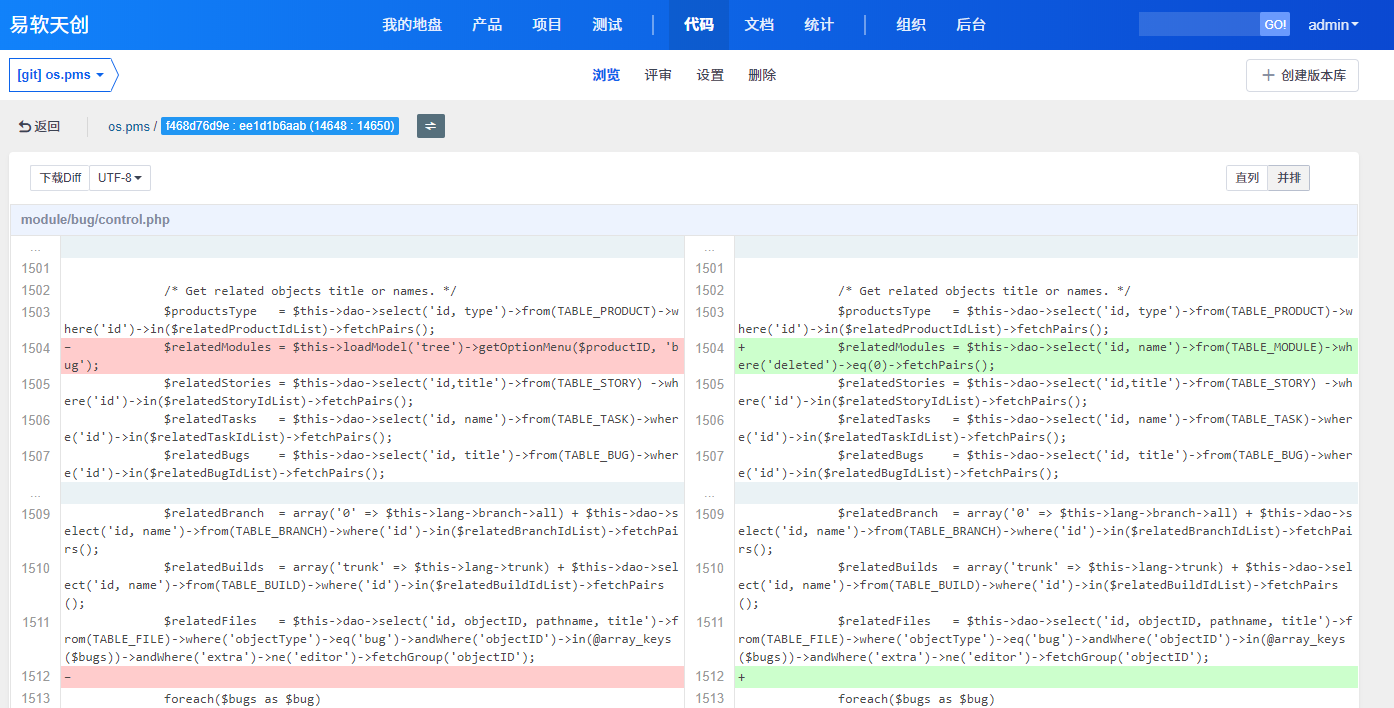The width and height of the screenshot is (1394, 708).
Task: Click the 下载Diff button
Action: tap(60, 178)
